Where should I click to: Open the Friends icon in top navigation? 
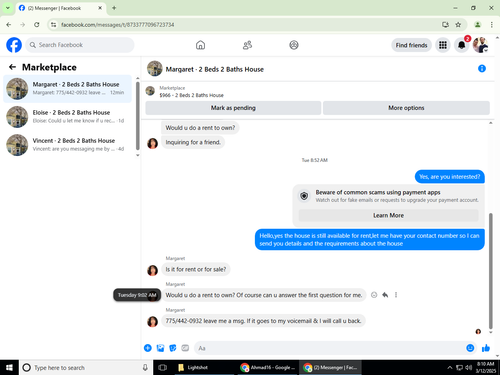click(x=247, y=45)
